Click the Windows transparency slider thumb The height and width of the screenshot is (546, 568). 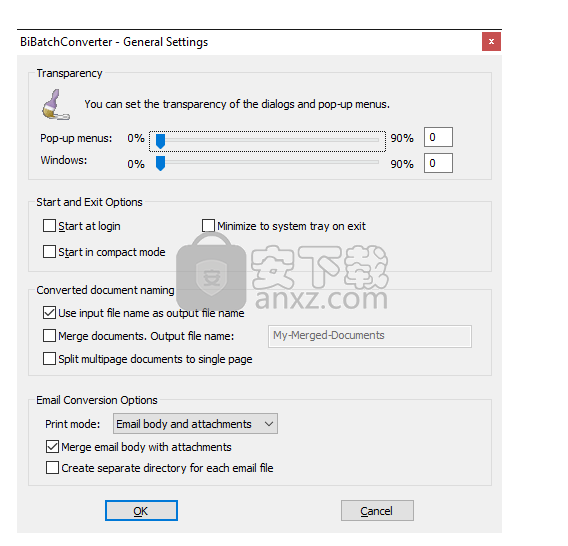[160, 163]
